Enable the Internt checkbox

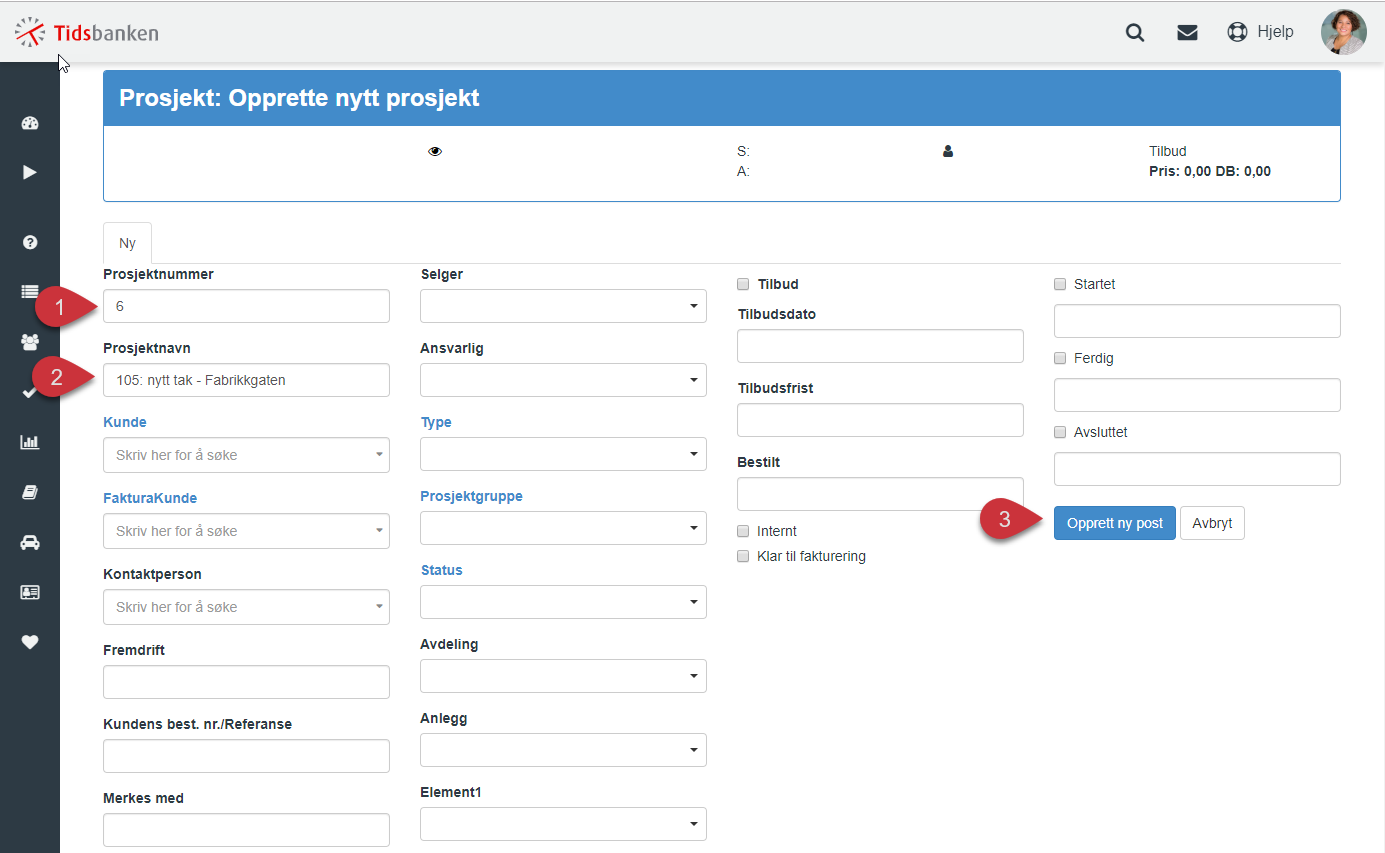point(743,531)
